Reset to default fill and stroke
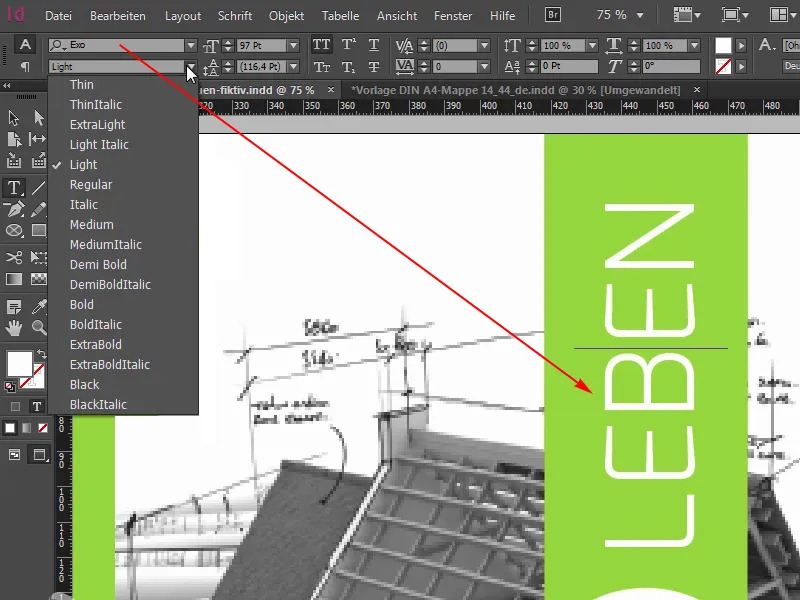Image resolution: width=800 pixels, height=600 pixels. [9, 387]
